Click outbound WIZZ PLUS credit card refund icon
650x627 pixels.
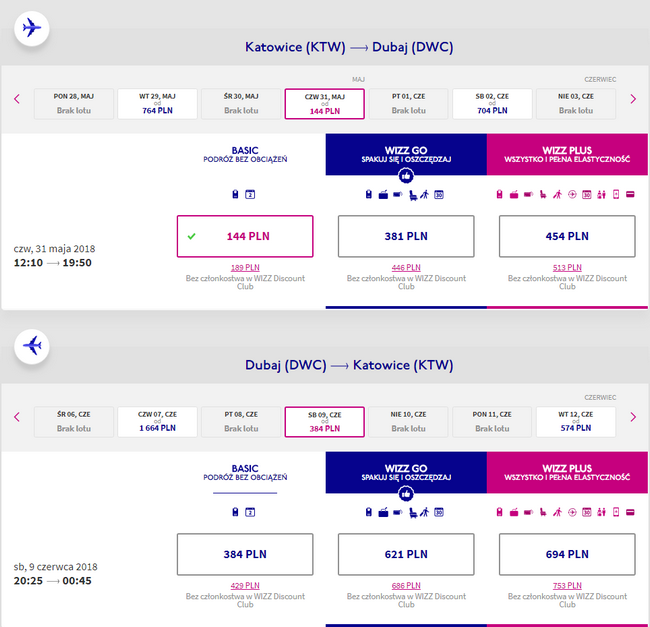pyautogui.click(x=630, y=194)
